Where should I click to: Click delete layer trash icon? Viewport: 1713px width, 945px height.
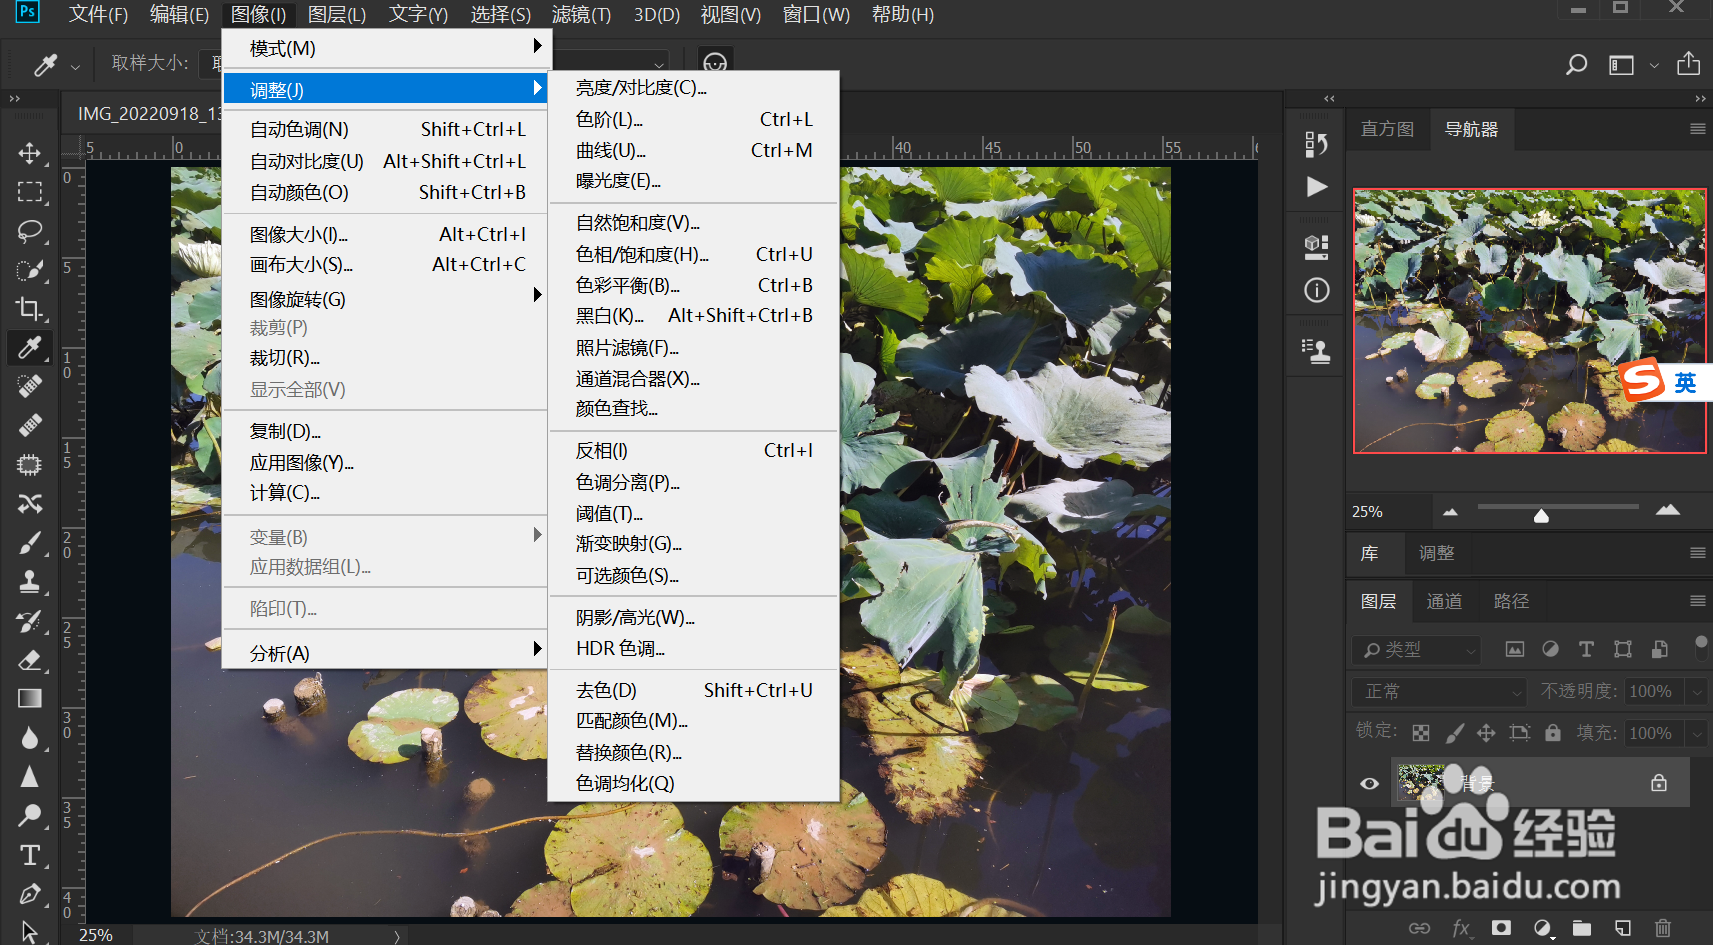[x=1662, y=928]
